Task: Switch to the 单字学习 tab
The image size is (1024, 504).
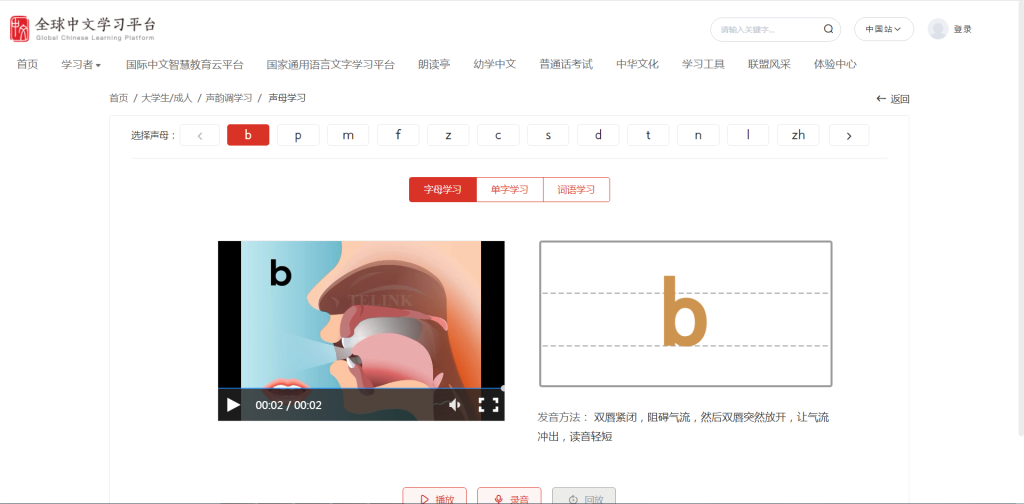Action: pyautogui.click(x=509, y=189)
